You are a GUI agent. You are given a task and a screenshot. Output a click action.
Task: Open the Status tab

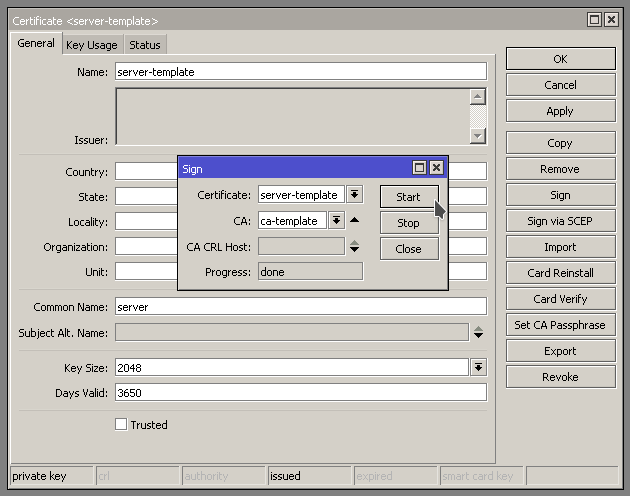144,45
